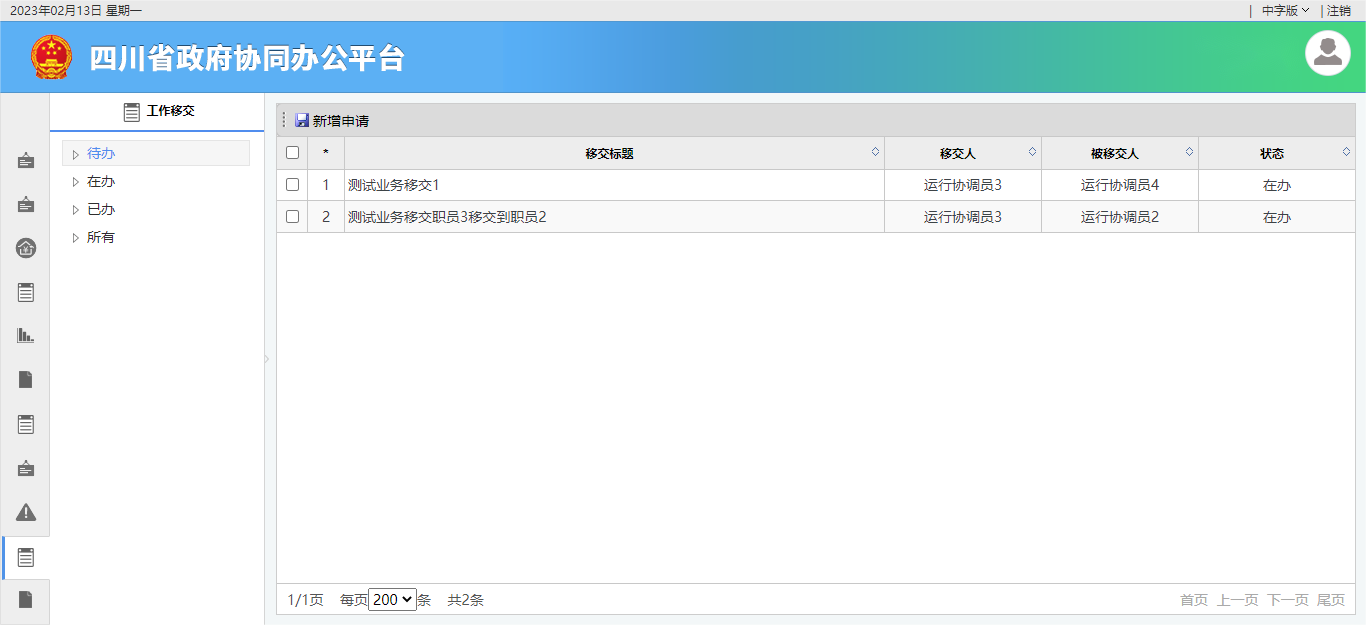1366x625 pixels.
Task: Select 已办 in the left tree
Action: tap(101, 210)
